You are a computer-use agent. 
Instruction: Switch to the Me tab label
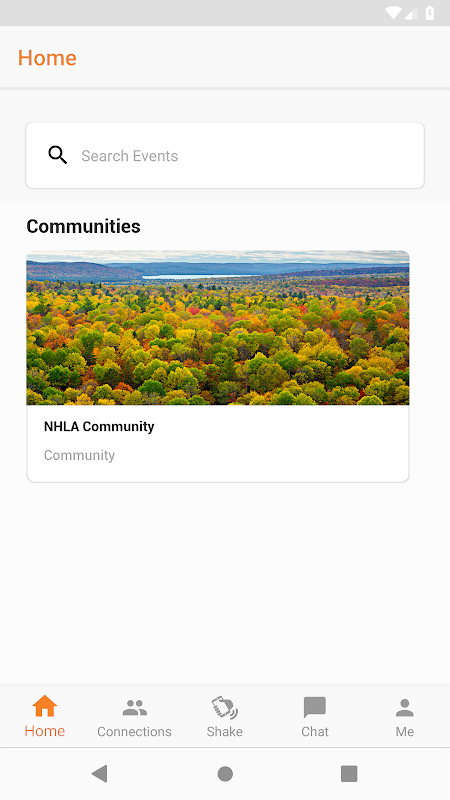[405, 731]
